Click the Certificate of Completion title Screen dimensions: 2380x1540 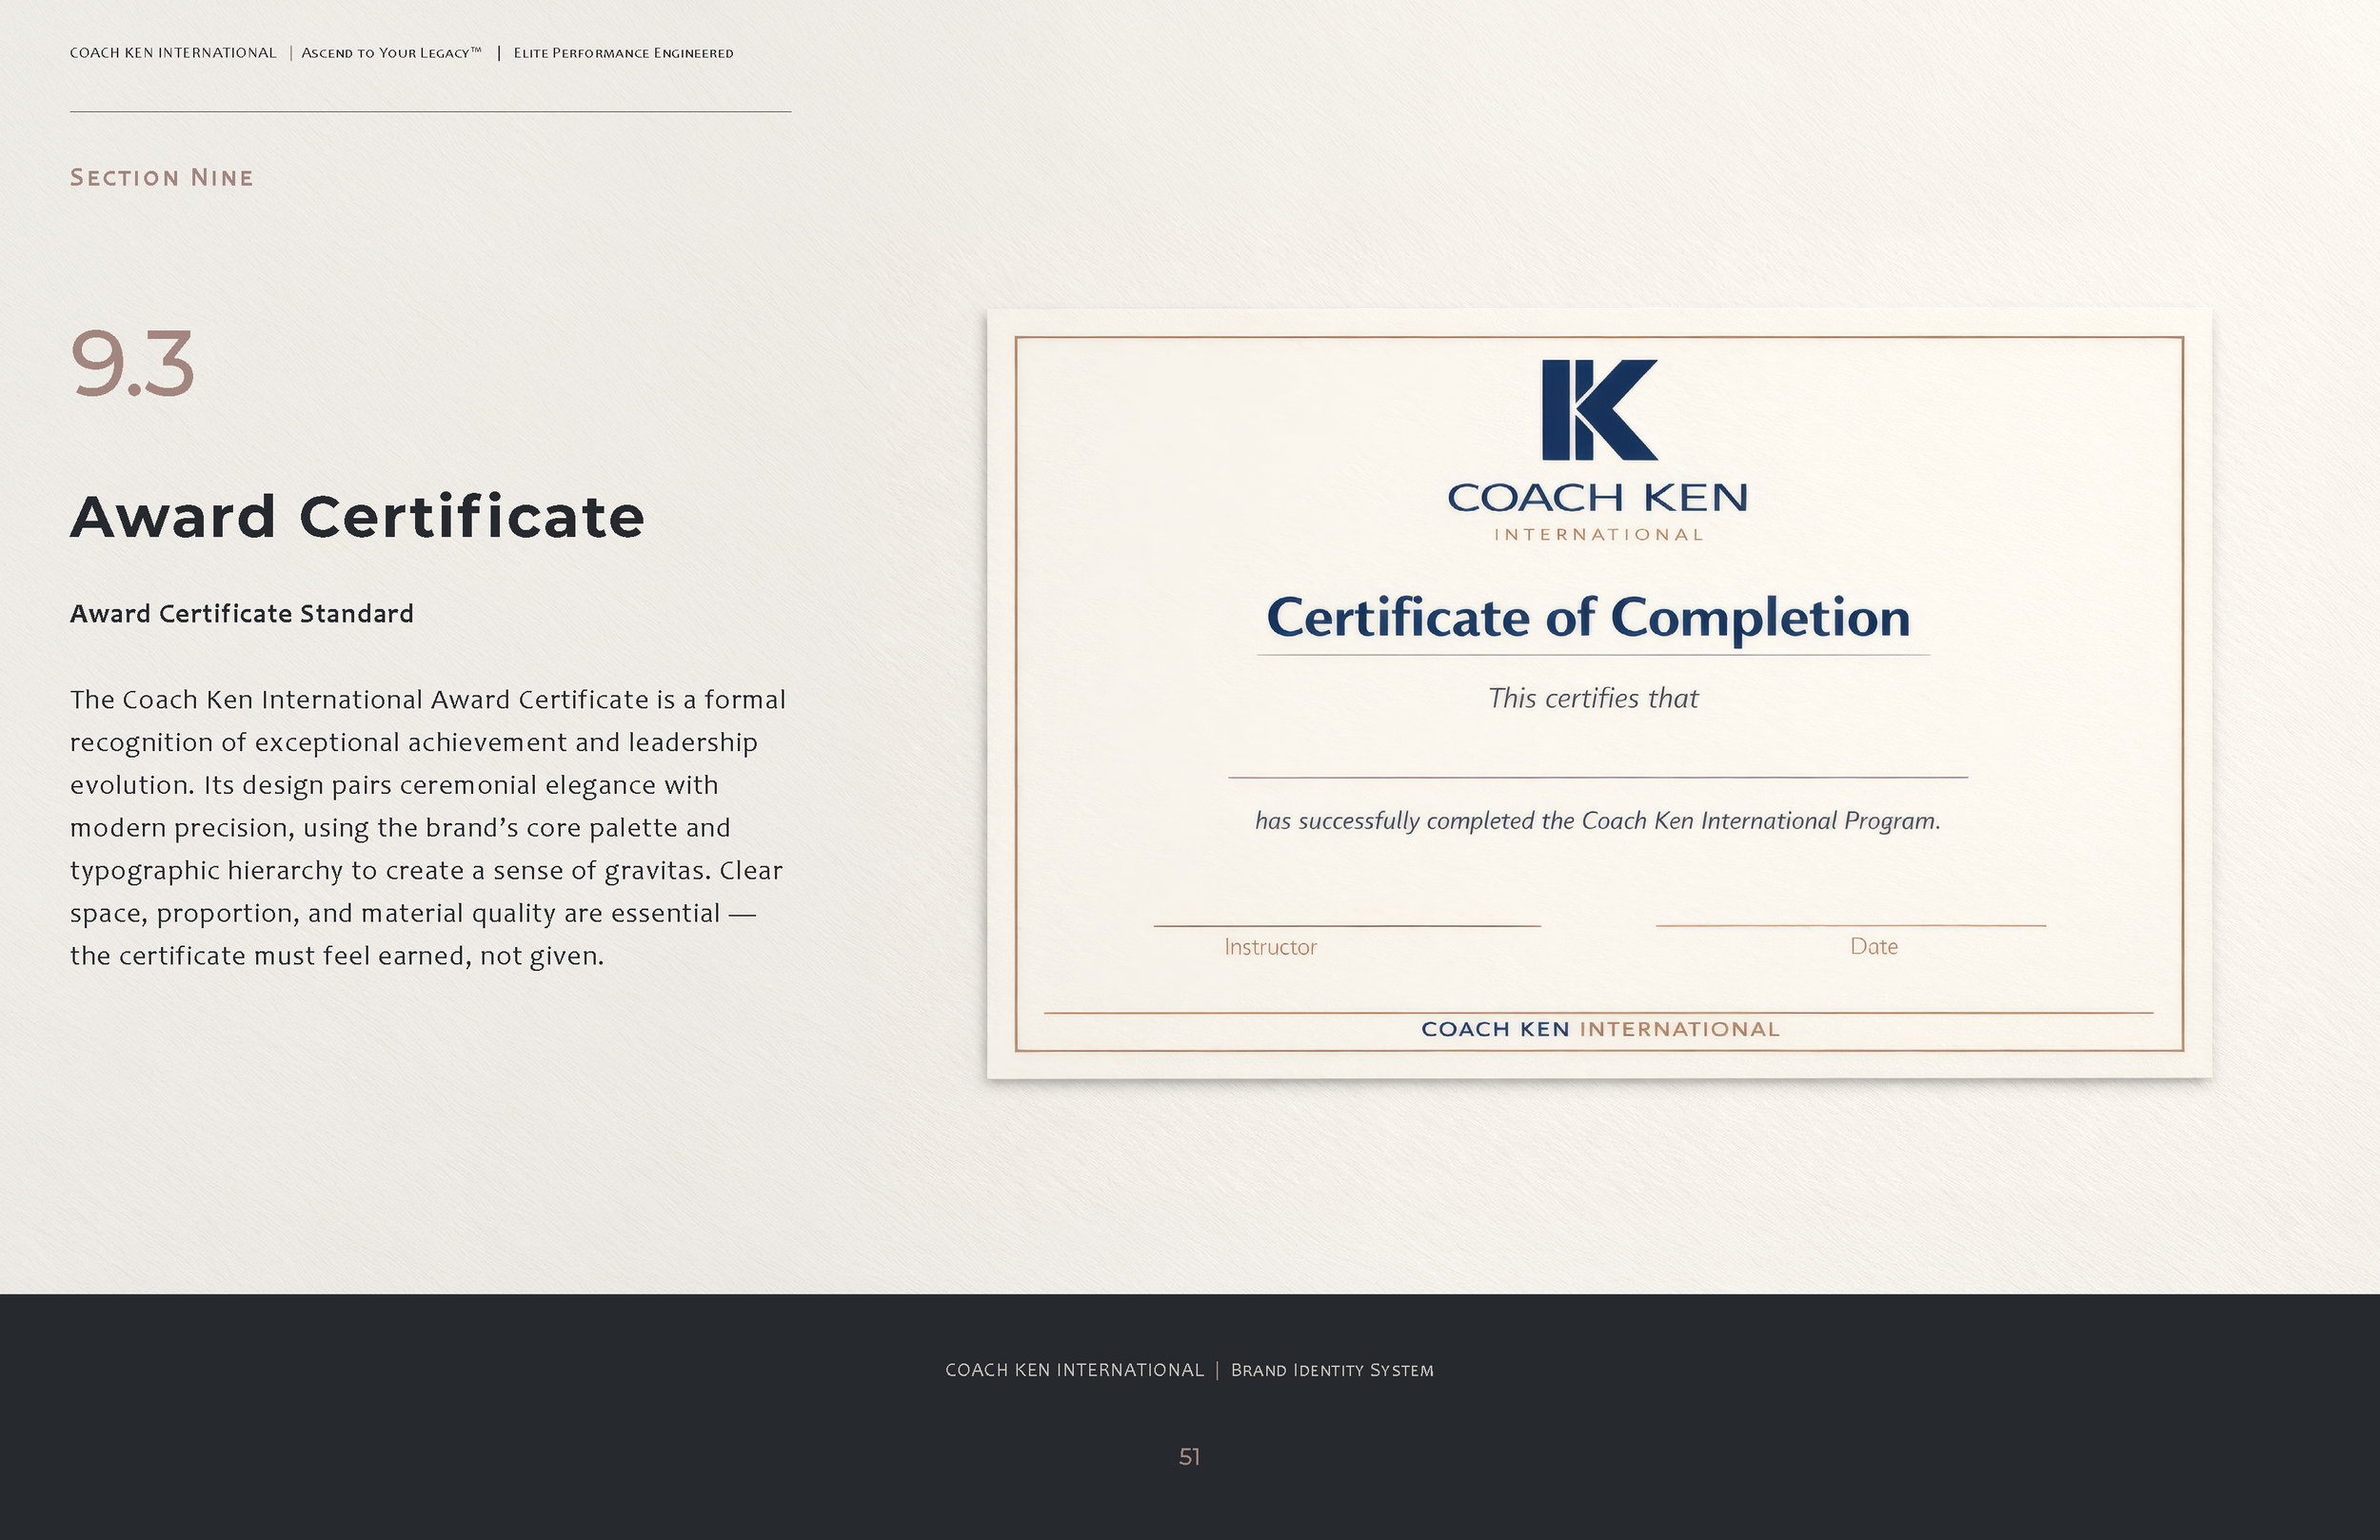[1588, 617]
